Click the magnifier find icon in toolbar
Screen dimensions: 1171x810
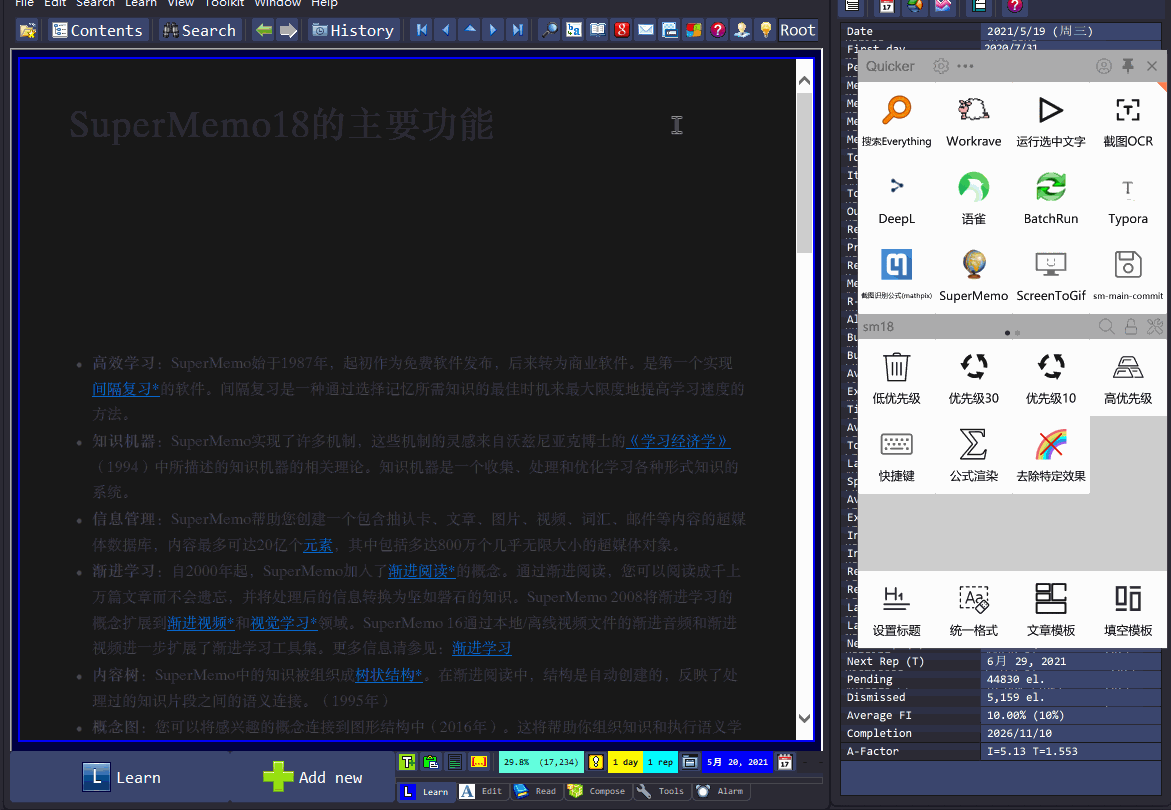click(x=550, y=31)
